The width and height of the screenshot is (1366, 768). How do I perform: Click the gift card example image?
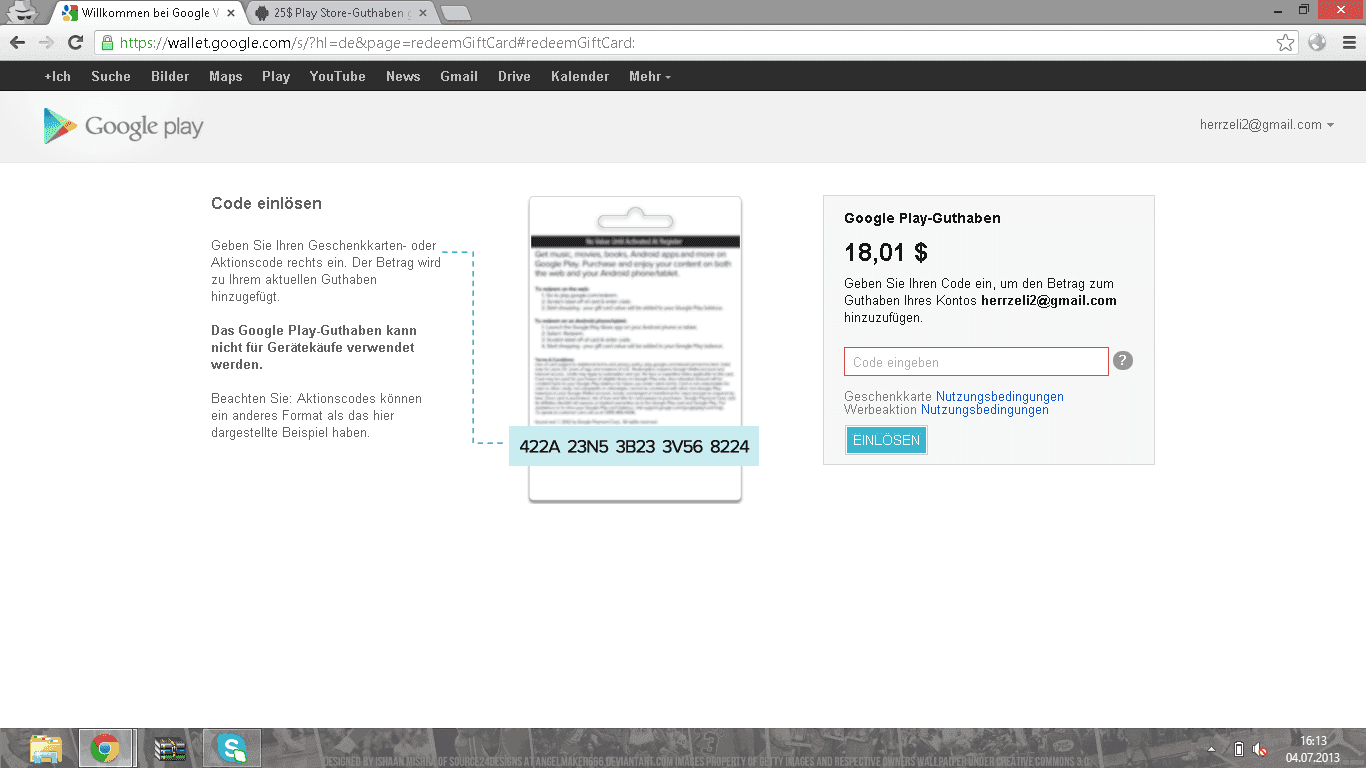pos(635,349)
